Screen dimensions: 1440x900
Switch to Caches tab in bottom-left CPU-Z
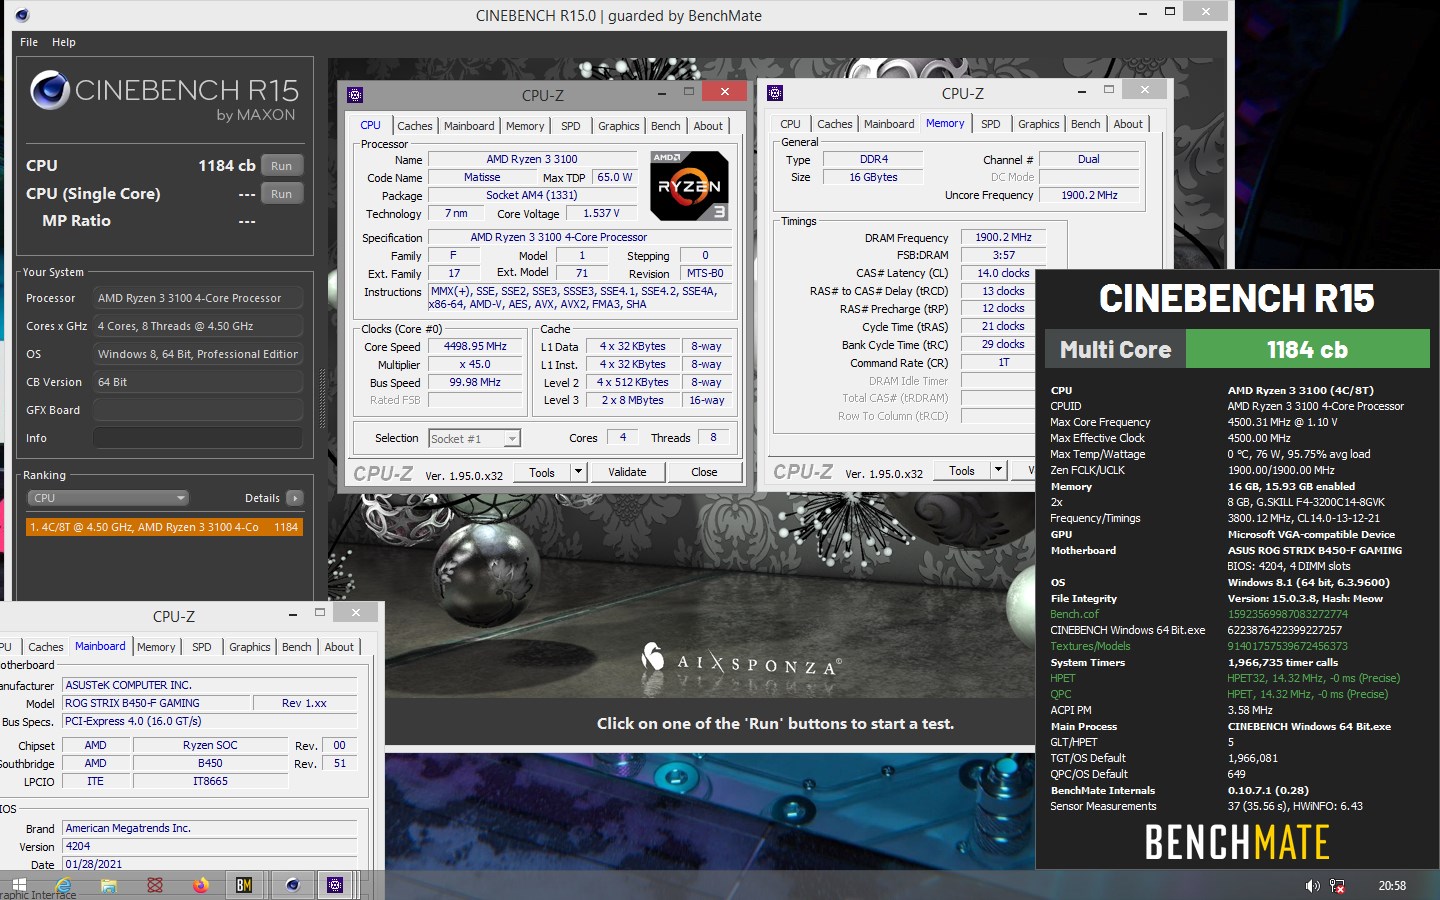[x=46, y=647]
